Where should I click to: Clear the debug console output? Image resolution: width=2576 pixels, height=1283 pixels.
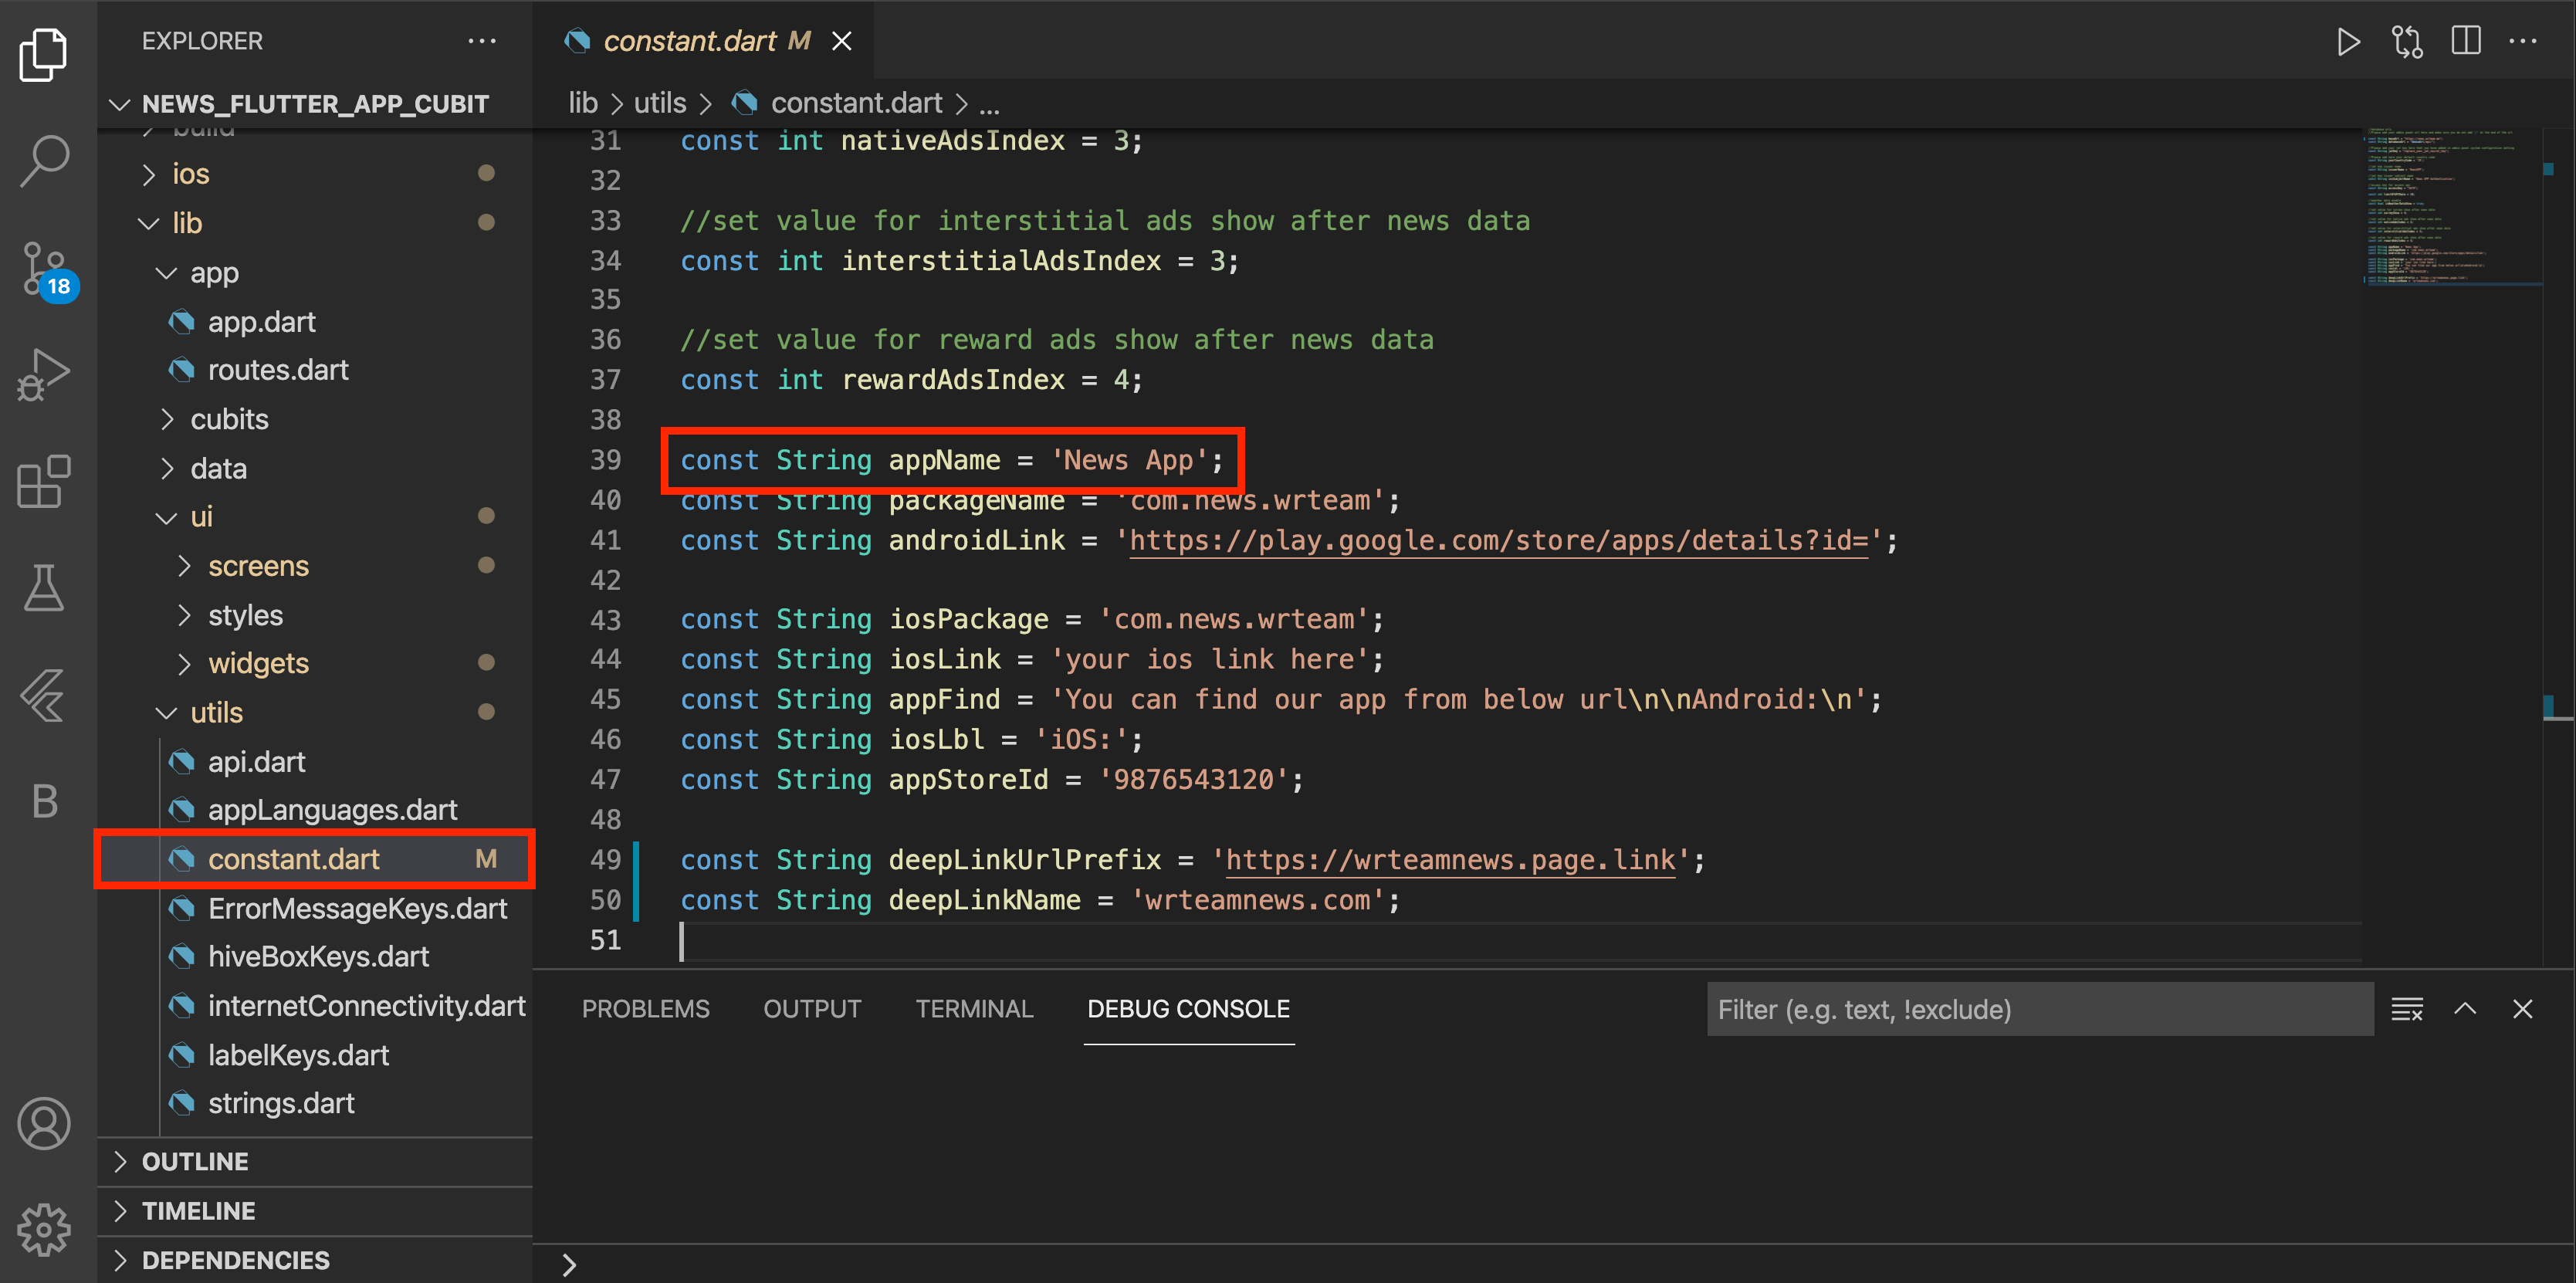pyautogui.click(x=2406, y=1009)
